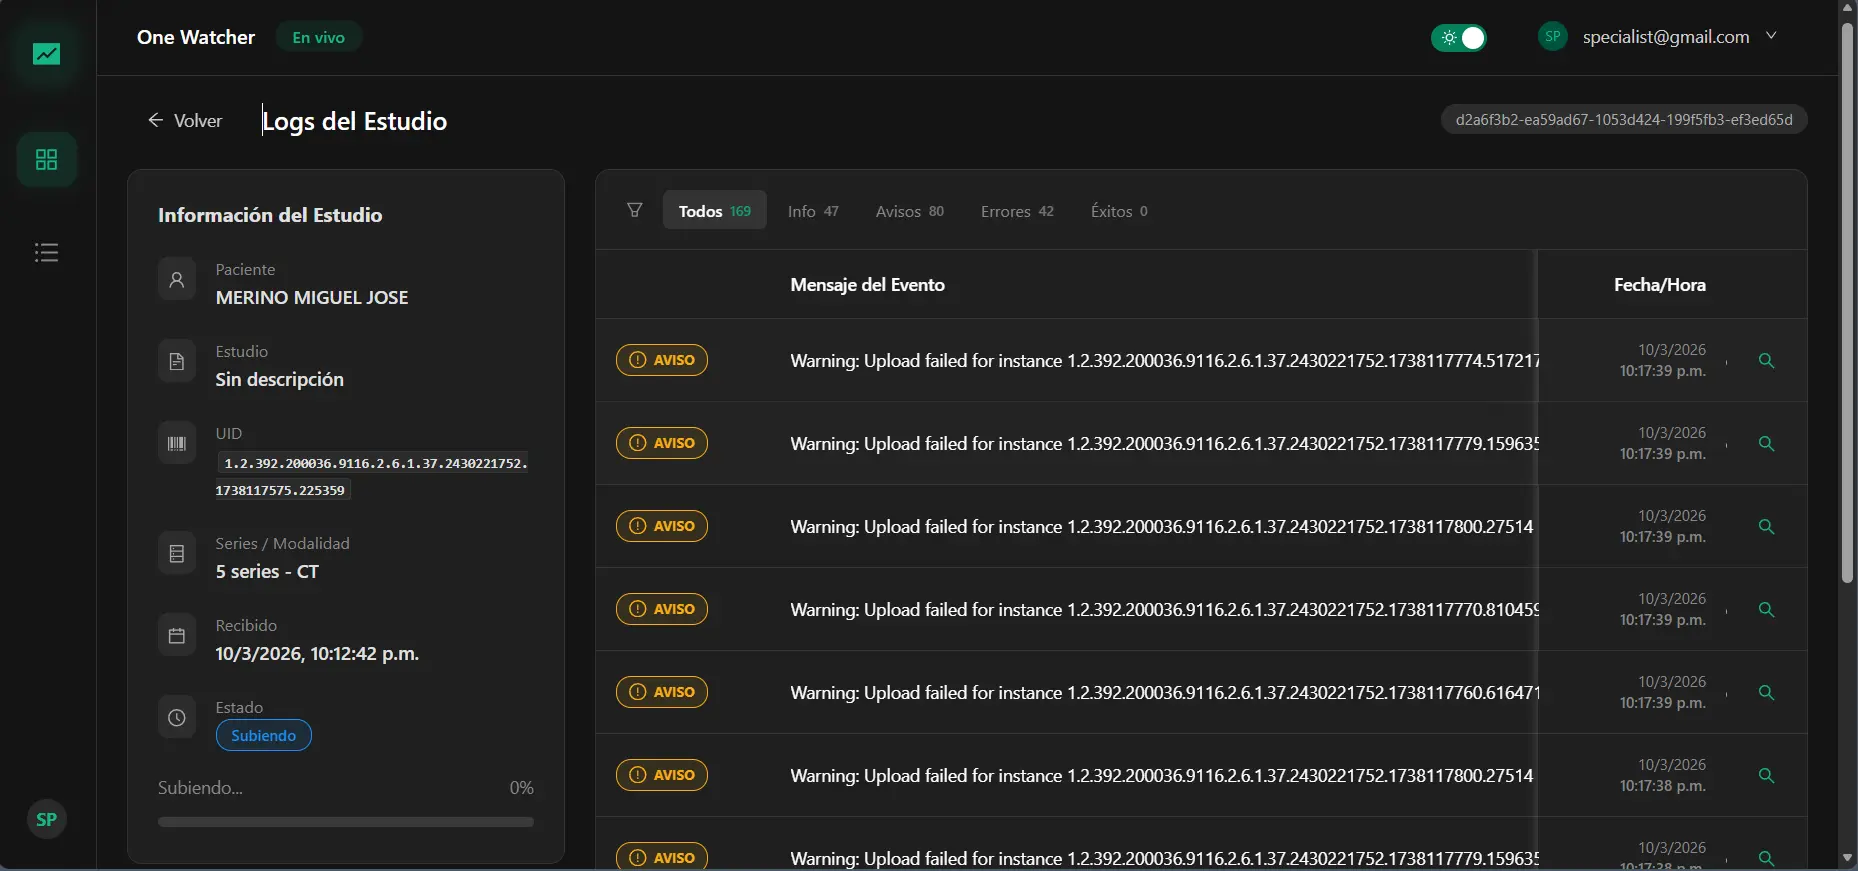Image resolution: width=1858 pixels, height=871 pixels.
Task: Open the Éxitos 0 tab
Action: (x=1119, y=211)
